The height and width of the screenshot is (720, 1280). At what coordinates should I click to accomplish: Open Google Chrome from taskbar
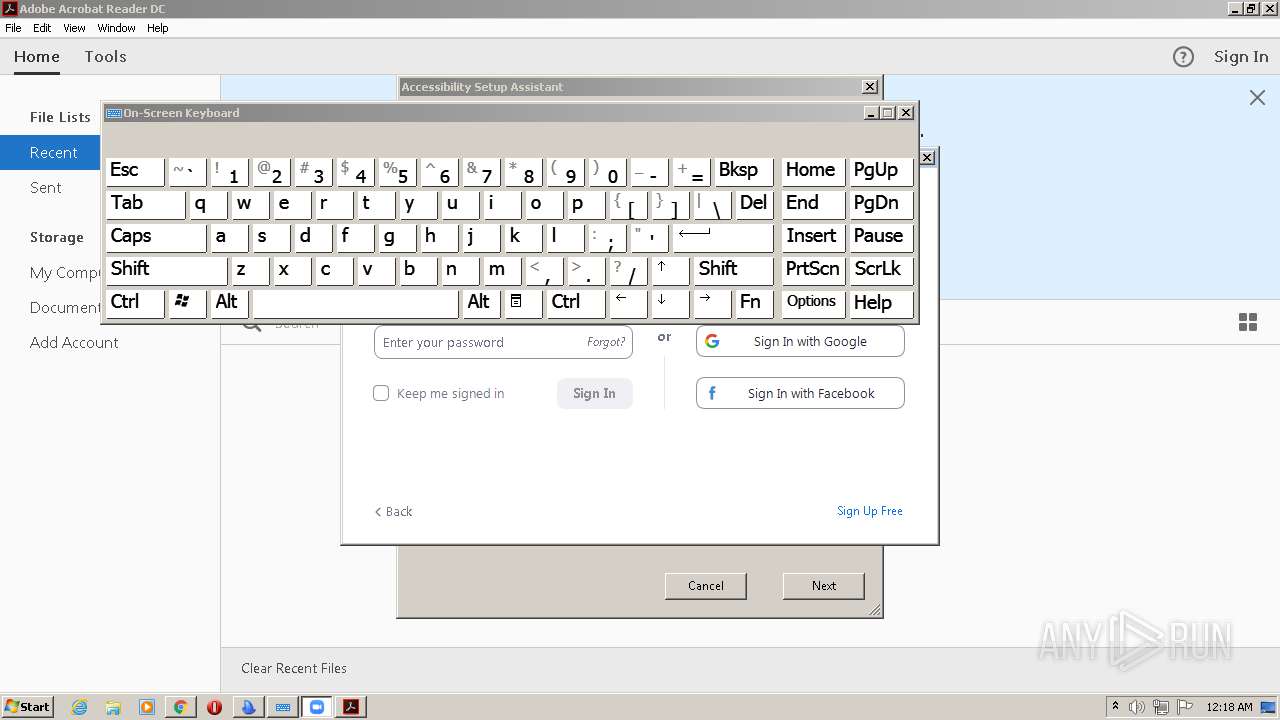click(180, 707)
